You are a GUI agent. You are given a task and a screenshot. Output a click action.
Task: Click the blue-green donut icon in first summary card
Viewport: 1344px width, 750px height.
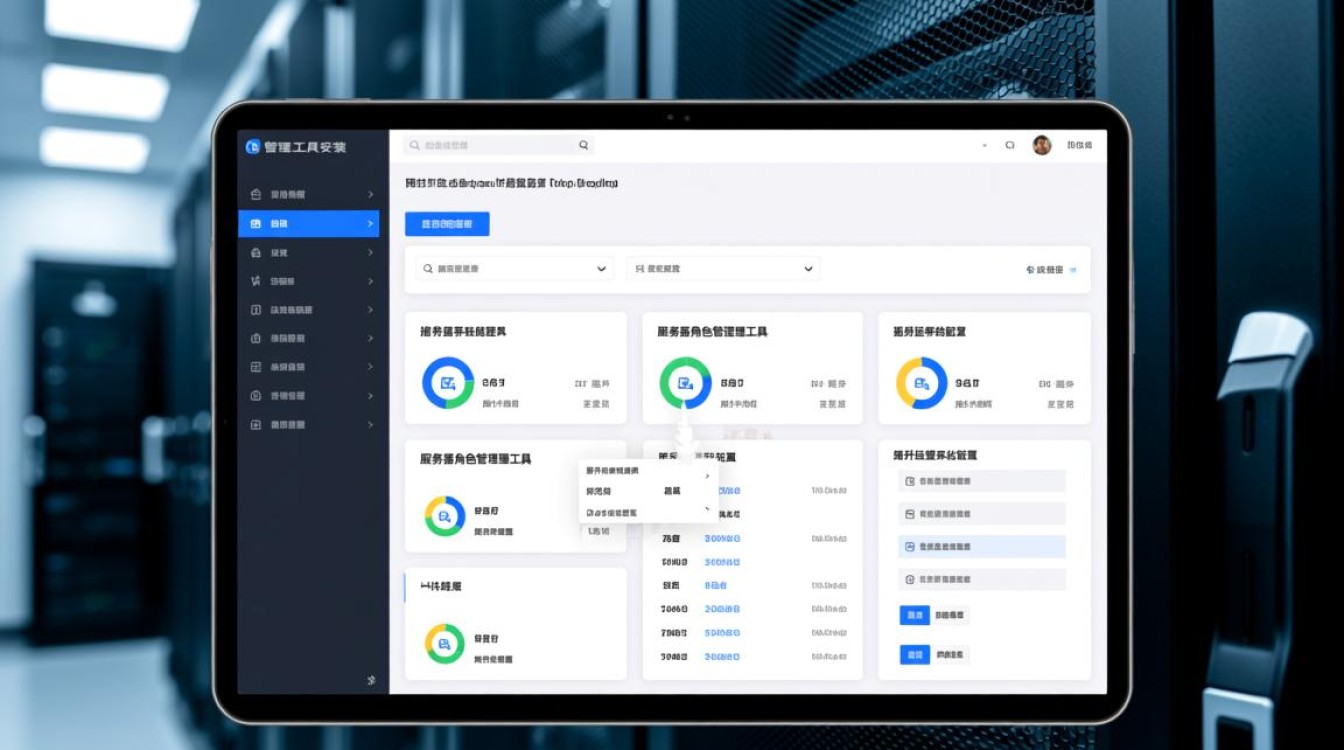(x=447, y=383)
